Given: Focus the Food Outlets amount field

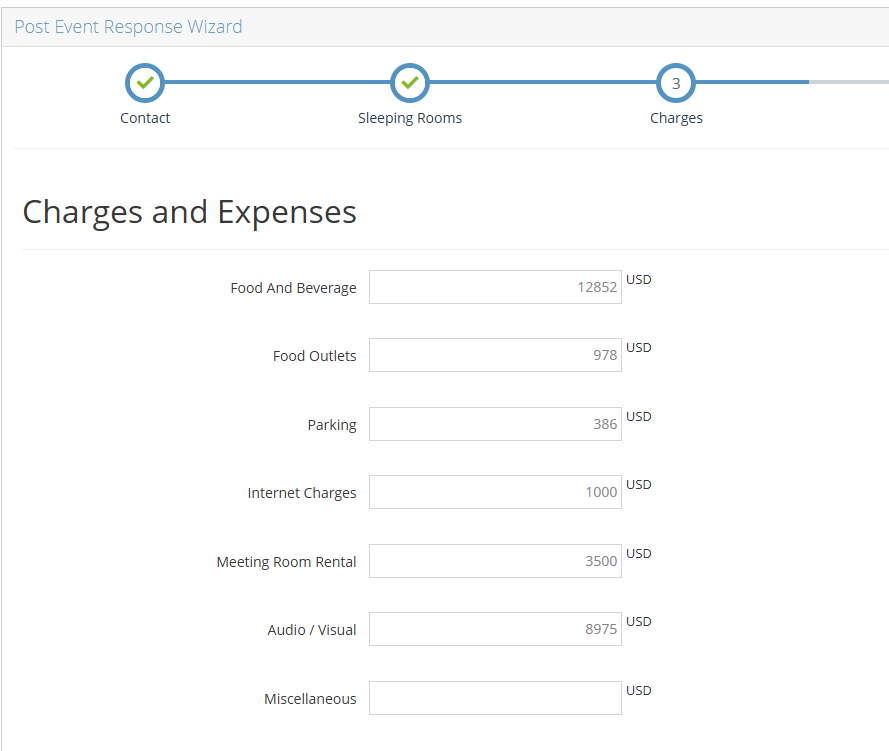Looking at the screenshot, I should [495, 355].
